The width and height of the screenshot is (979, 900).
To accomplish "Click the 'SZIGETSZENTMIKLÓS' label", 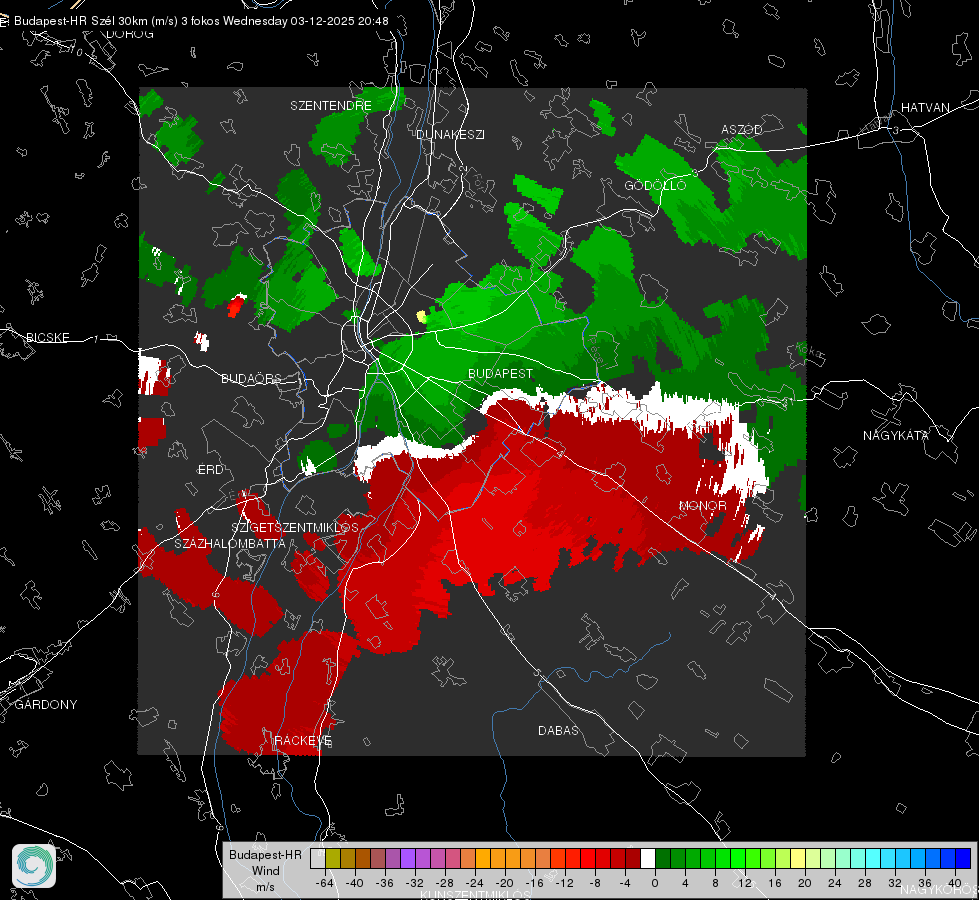I will (295, 528).
